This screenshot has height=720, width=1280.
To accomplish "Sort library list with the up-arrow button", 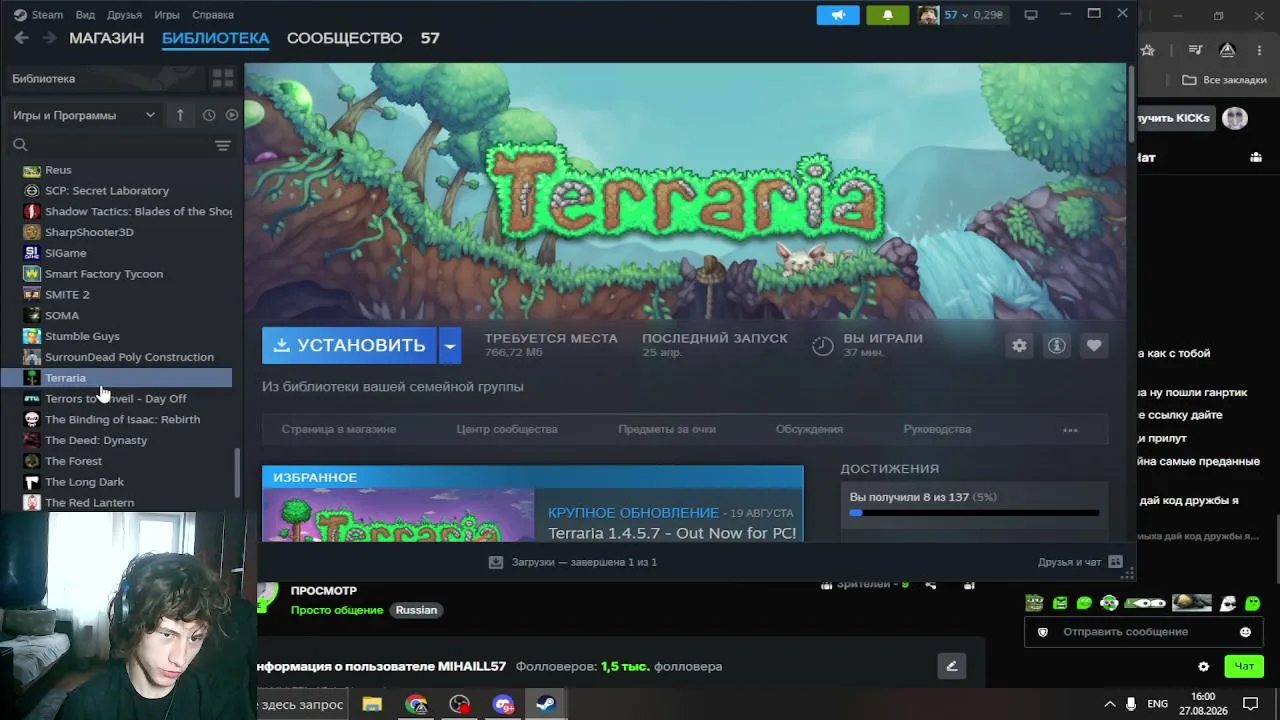I will (180, 115).
